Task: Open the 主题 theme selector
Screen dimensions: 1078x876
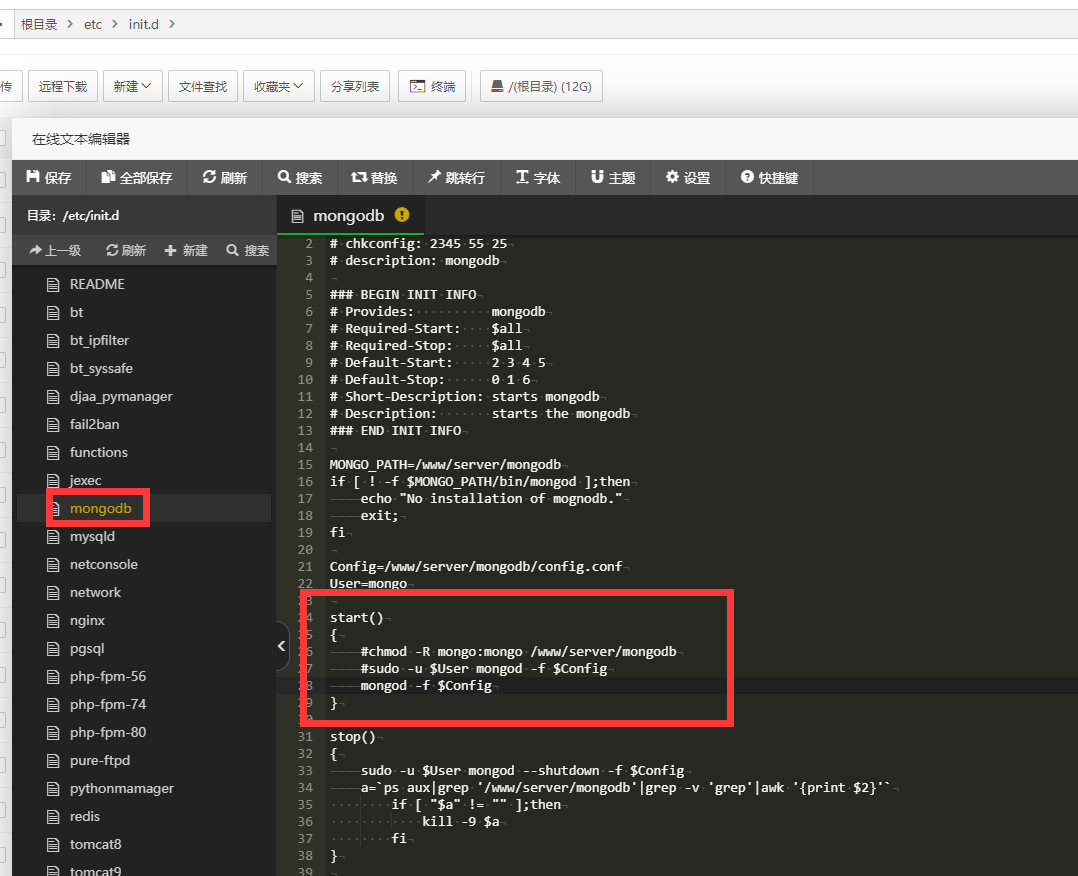Action: click(613, 178)
